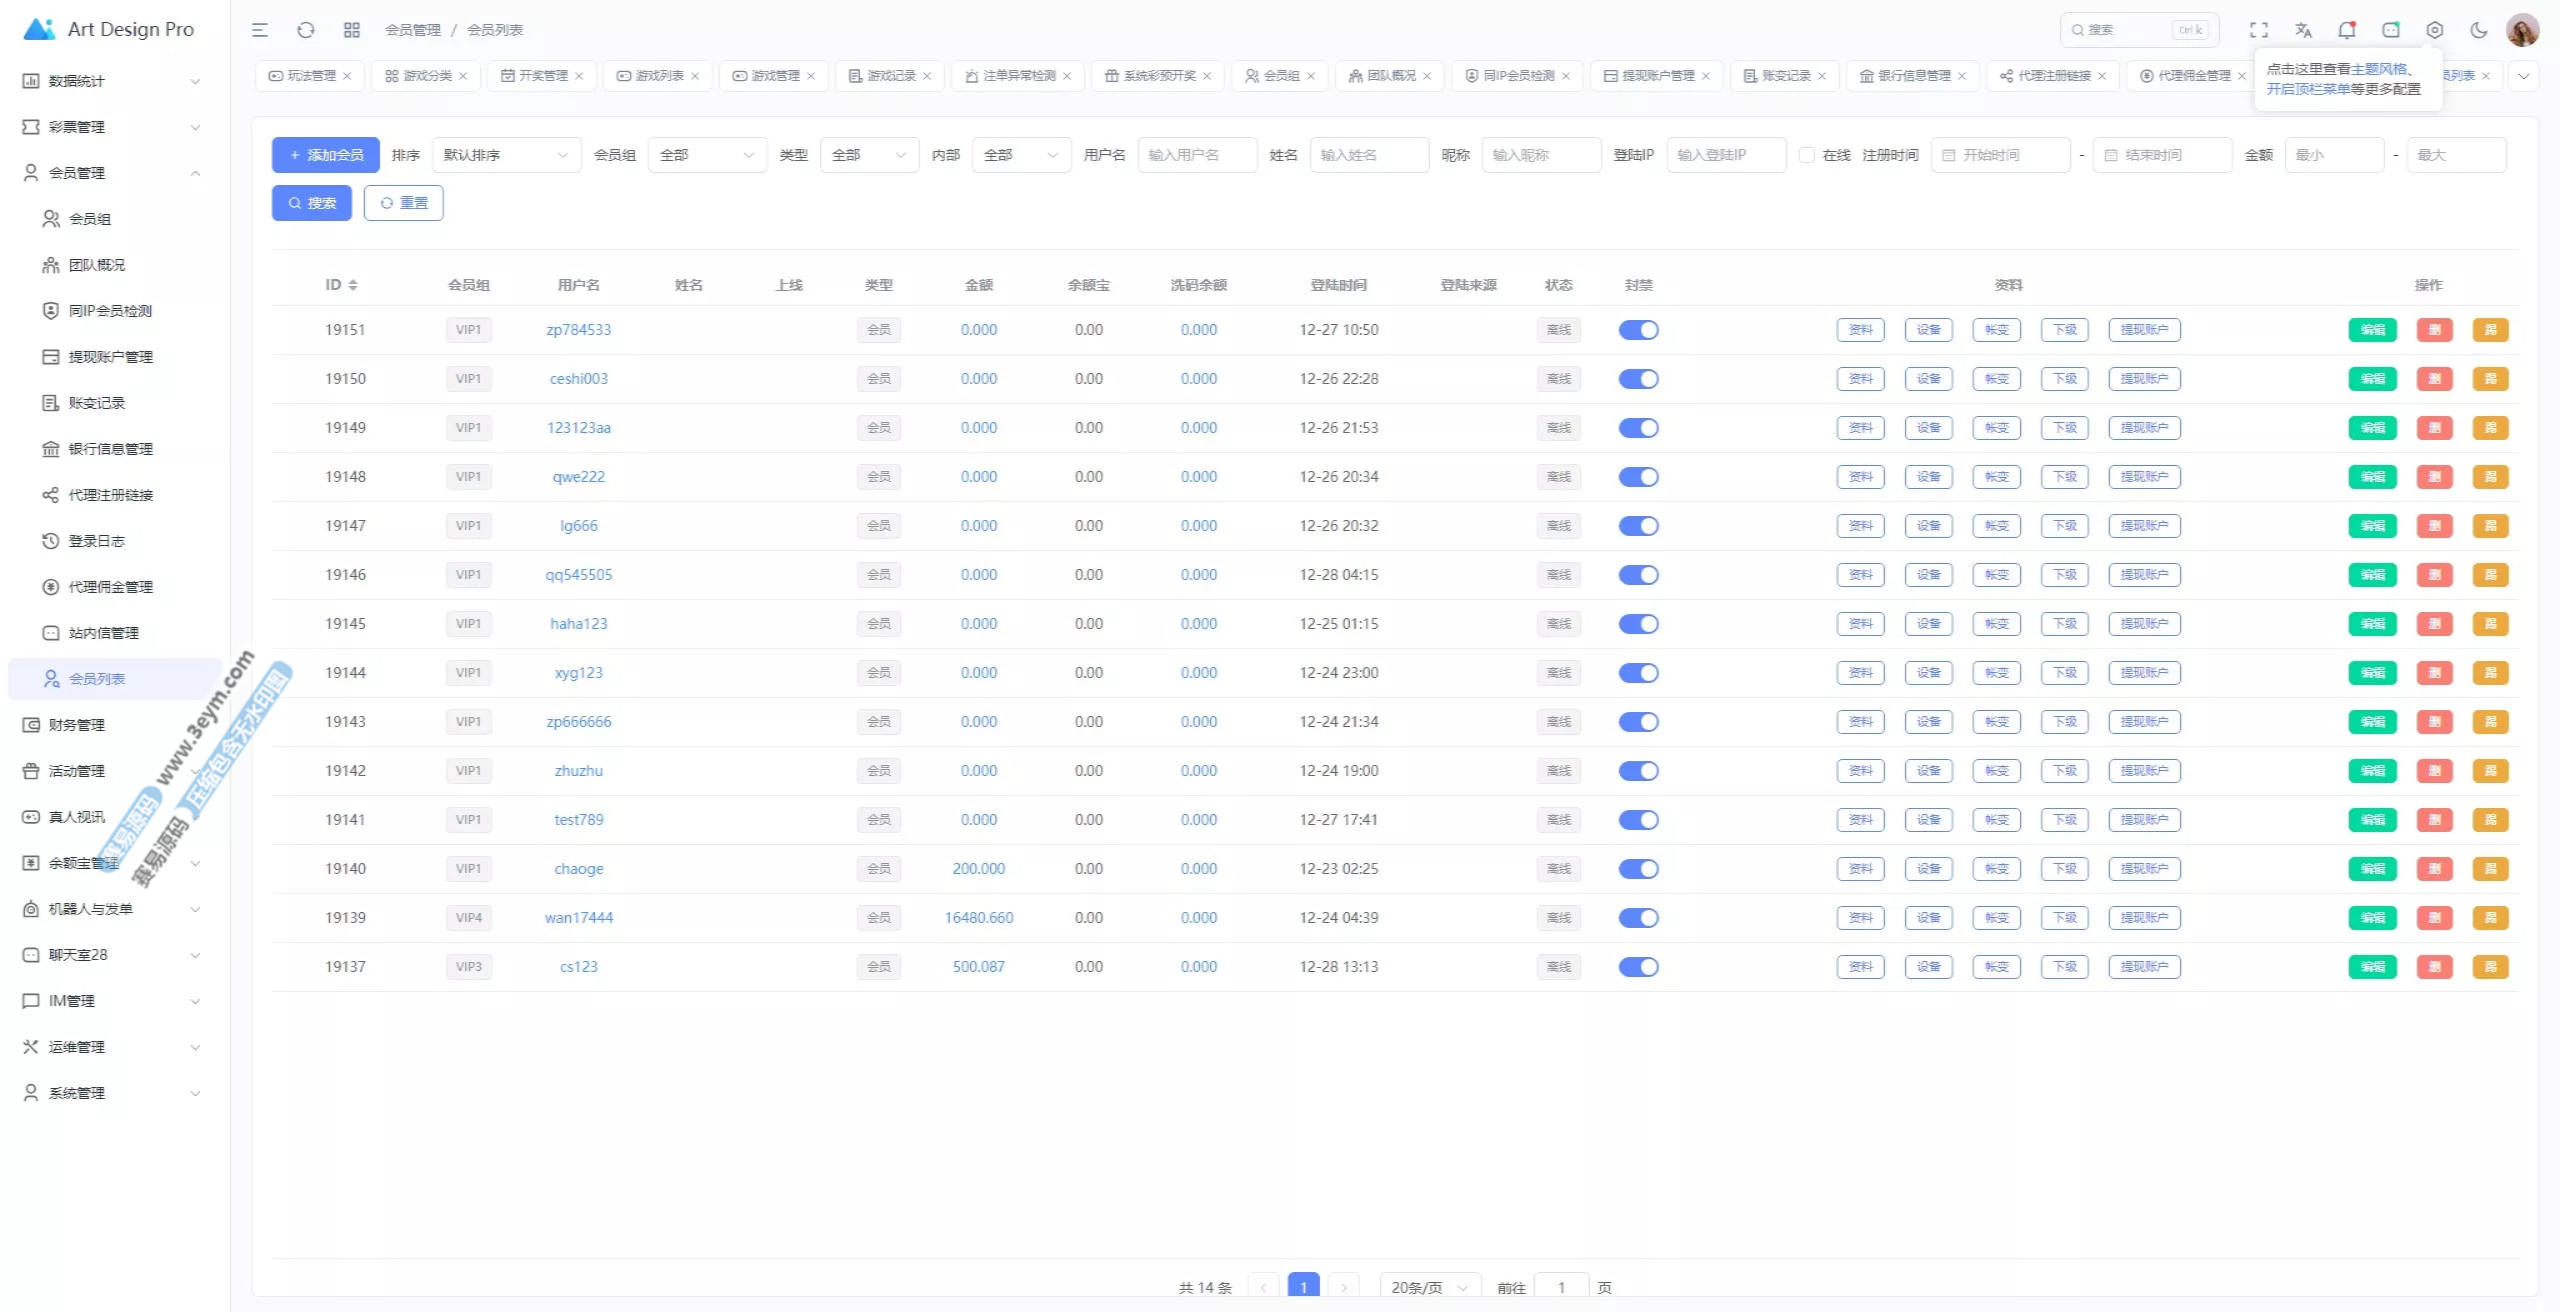This screenshot has height=1312, width=2560.
Task: Toggle the sidebar collapse menu icon
Action: (x=260, y=30)
